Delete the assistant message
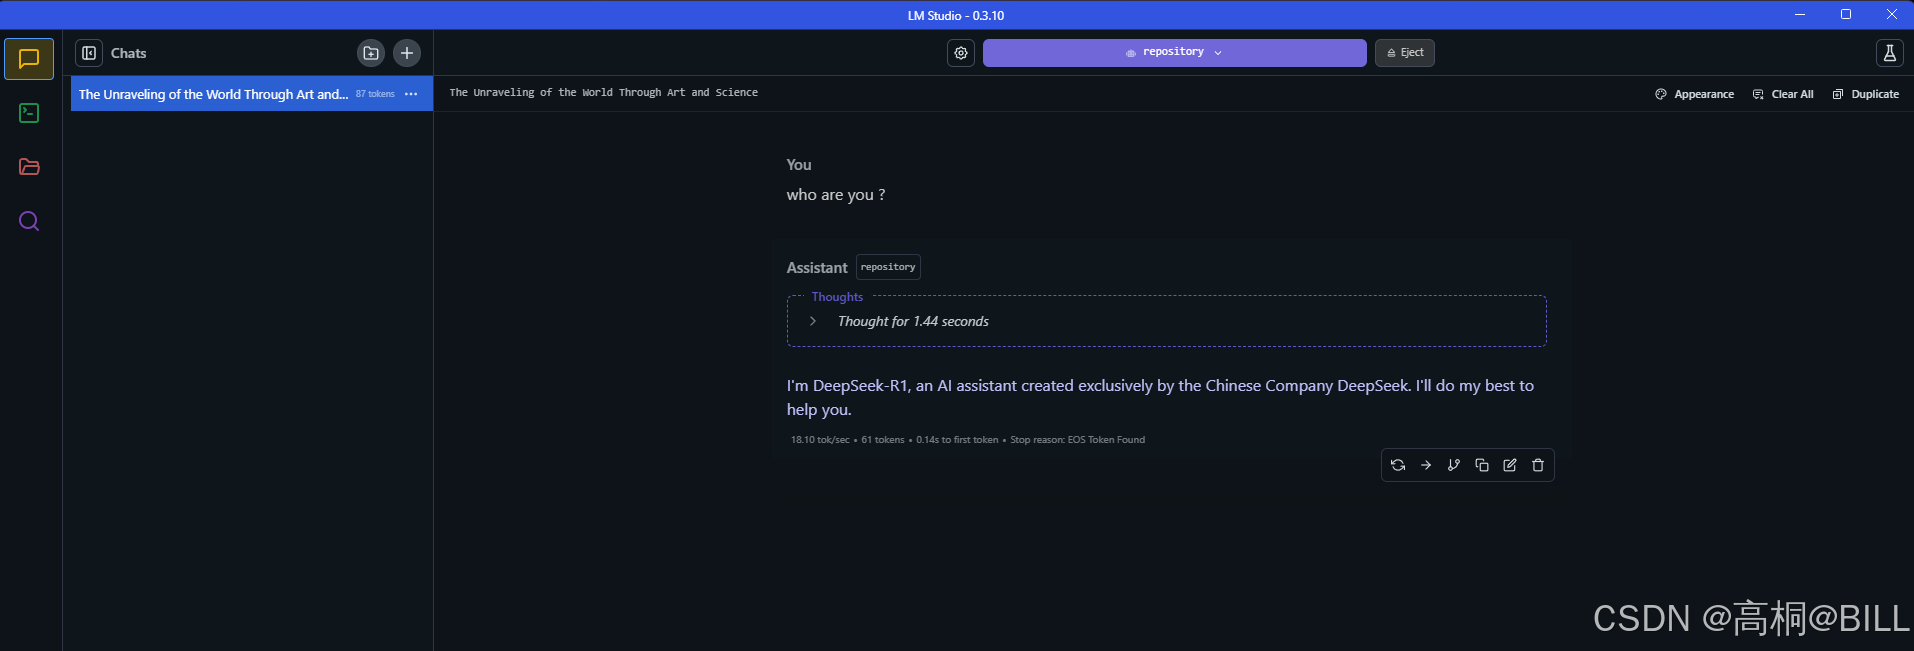This screenshot has height=651, width=1914. click(x=1538, y=465)
